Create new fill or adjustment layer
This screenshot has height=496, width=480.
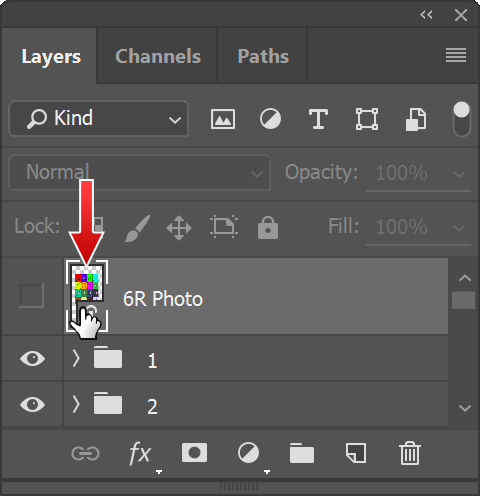pos(248,453)
